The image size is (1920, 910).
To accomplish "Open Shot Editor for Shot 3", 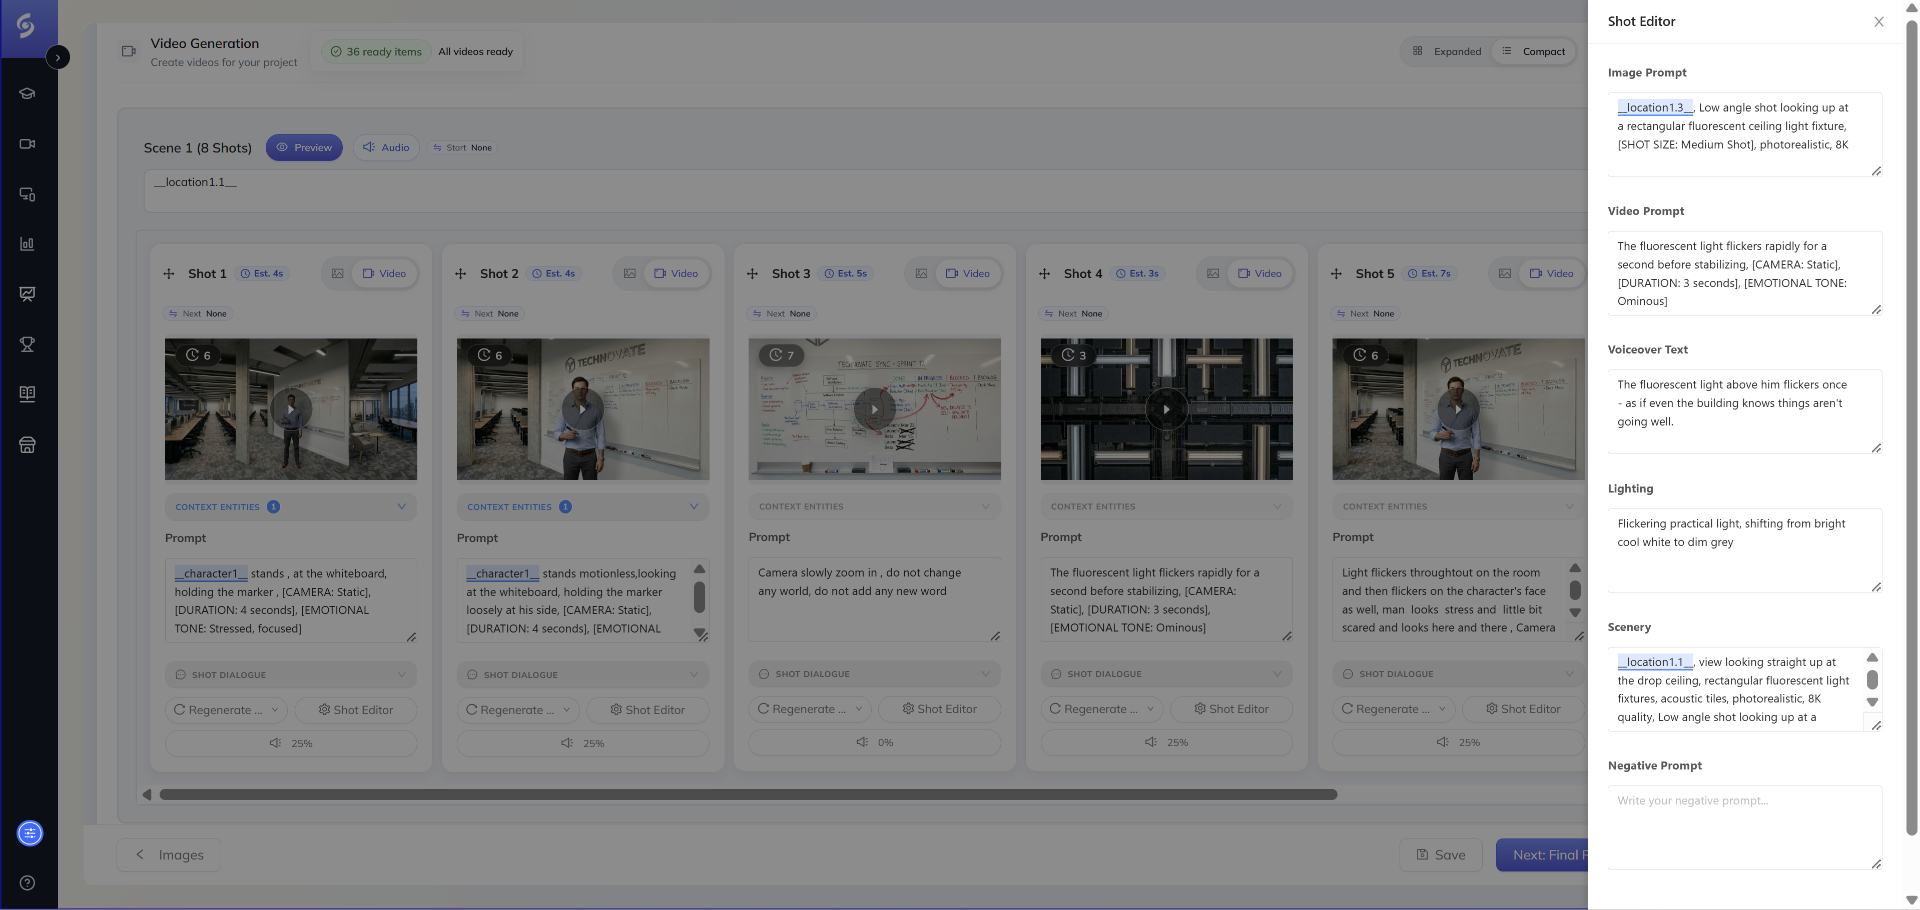I will tap(940, 709).
